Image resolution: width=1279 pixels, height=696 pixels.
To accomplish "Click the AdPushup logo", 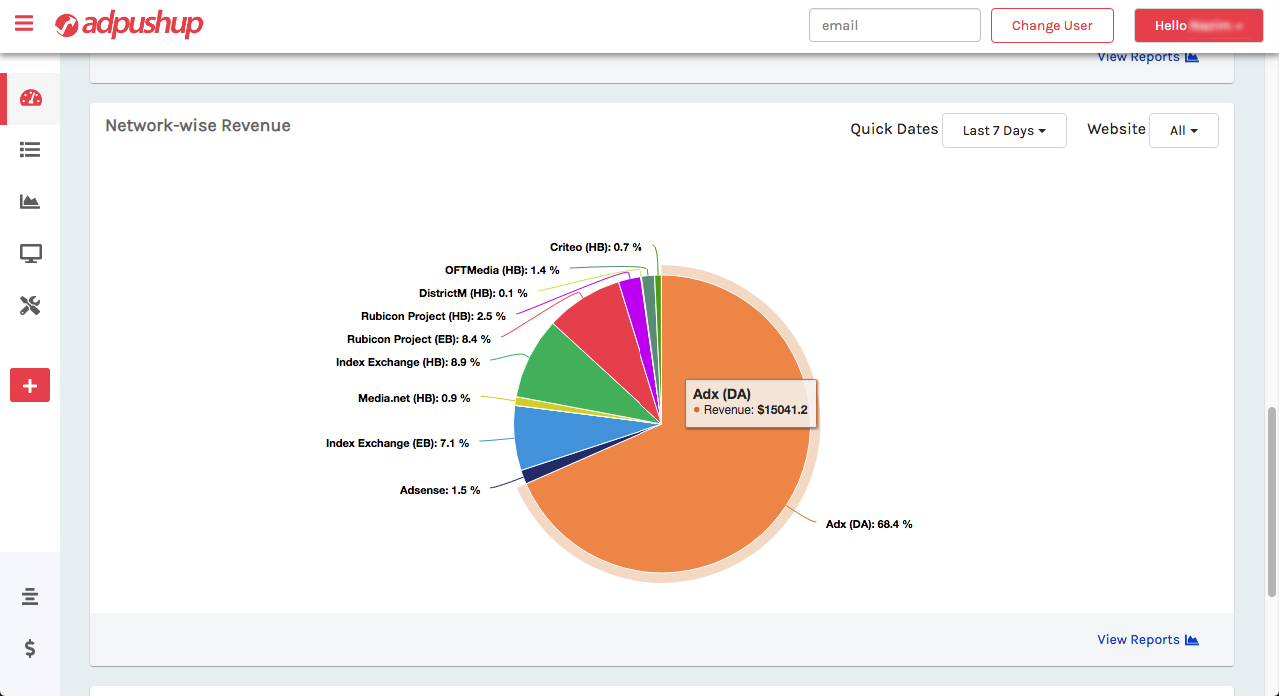I will [x=129, y=25].
